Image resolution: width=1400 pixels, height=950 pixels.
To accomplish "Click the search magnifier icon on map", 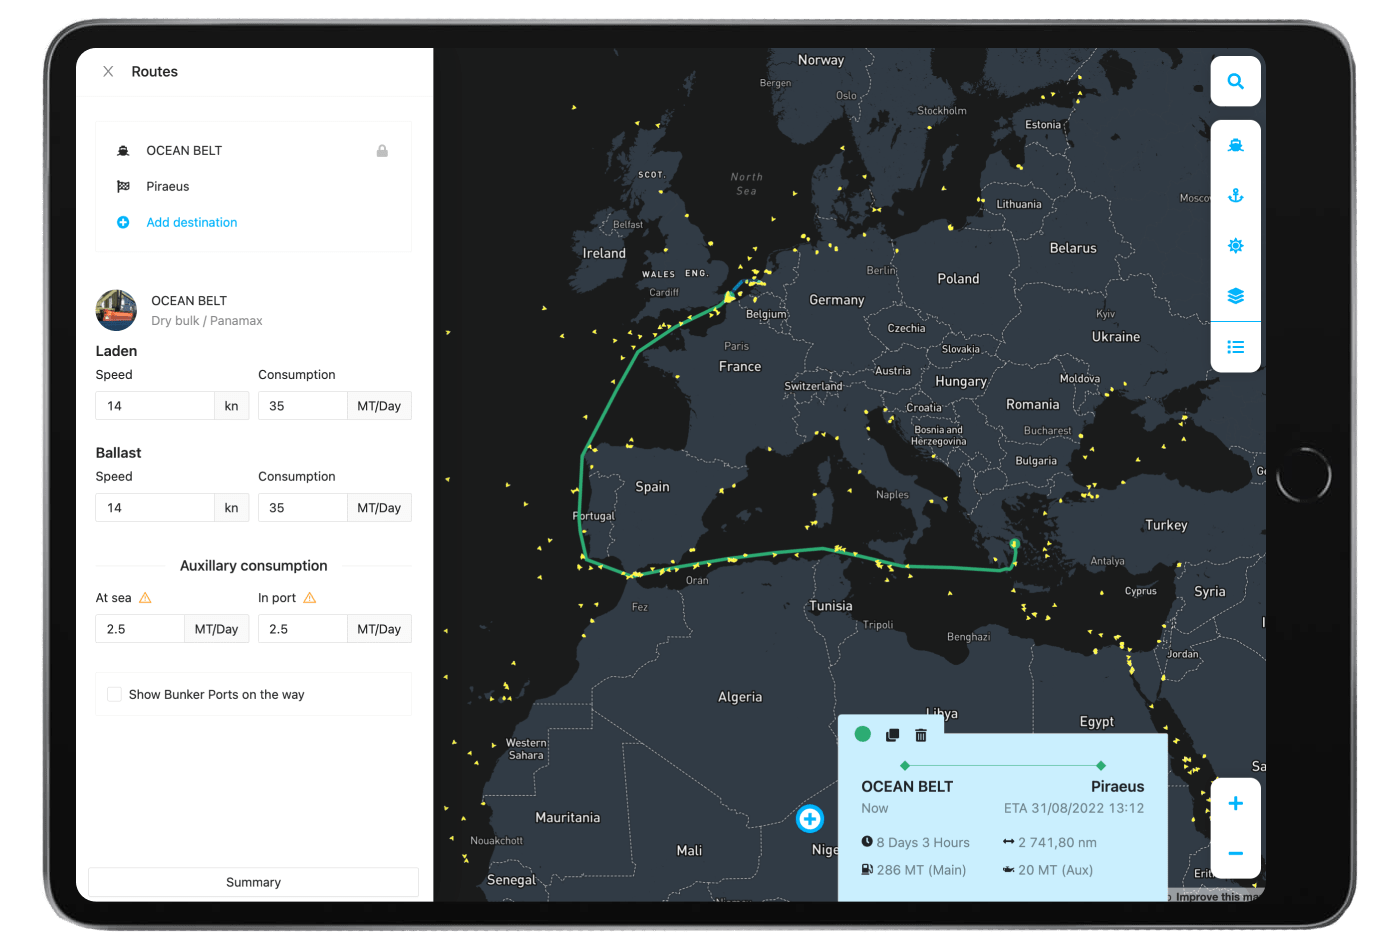I will [1235, 82].
